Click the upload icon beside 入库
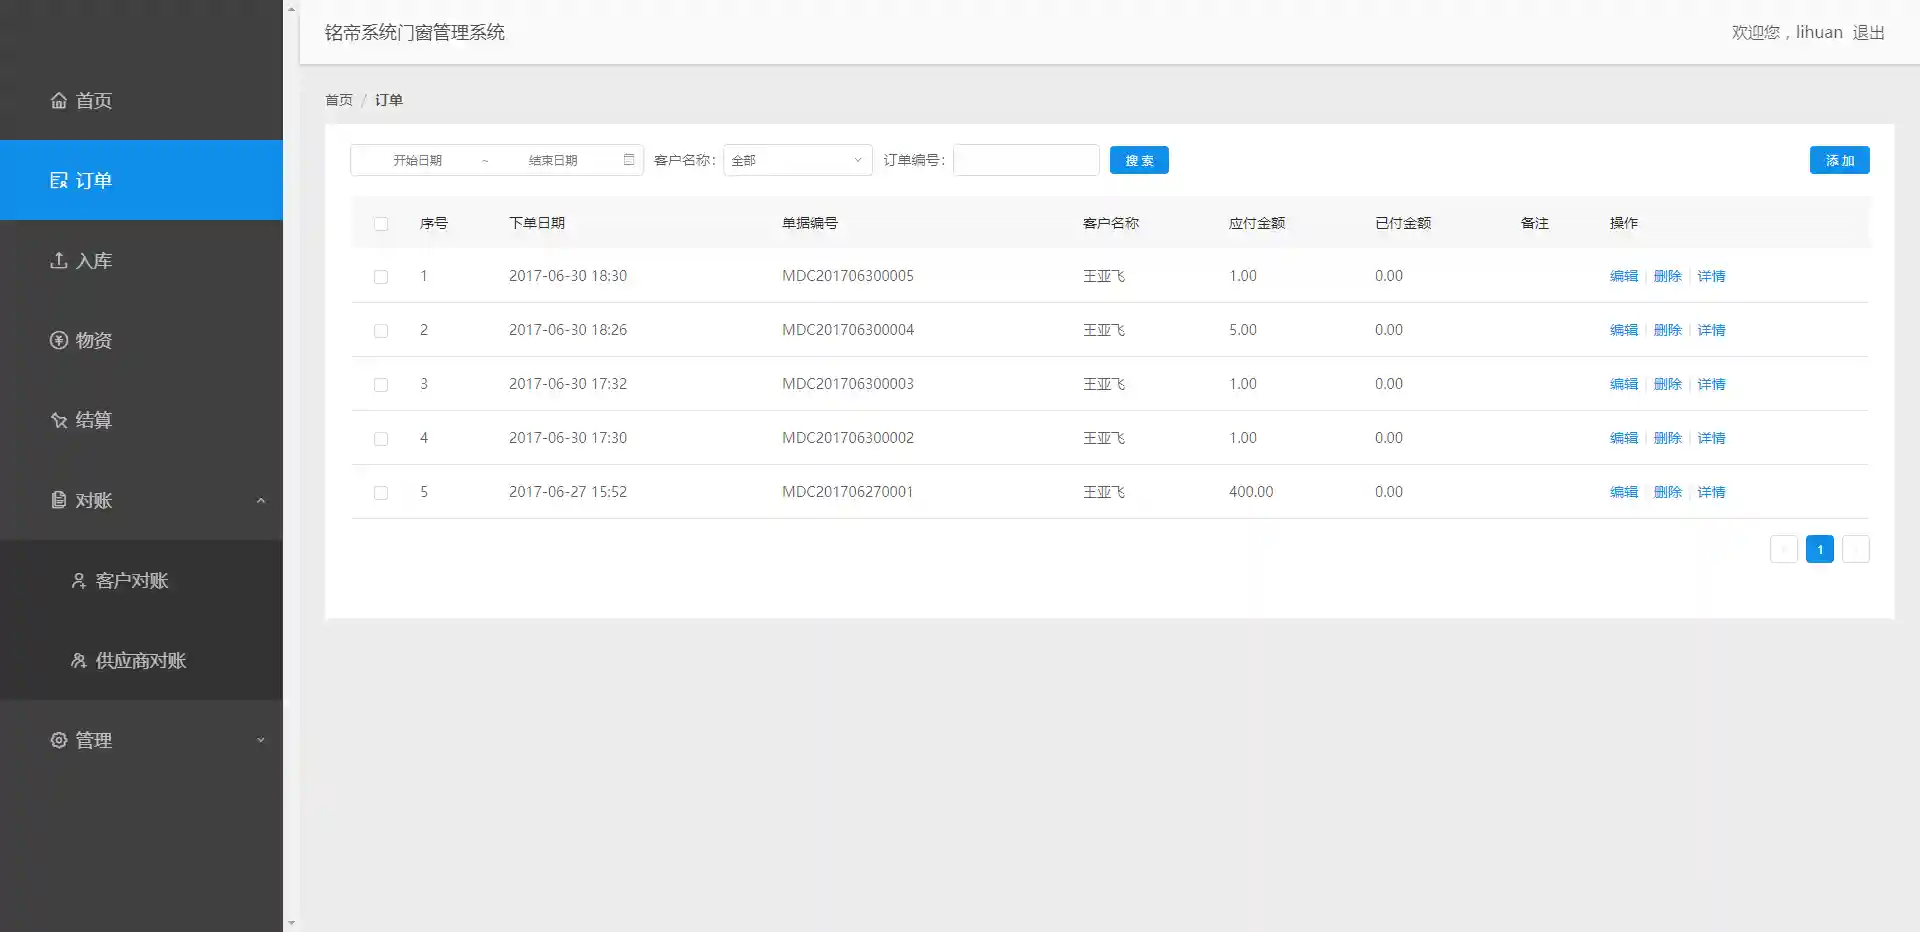Screen dimensions: 1920x932 point(59,260)
